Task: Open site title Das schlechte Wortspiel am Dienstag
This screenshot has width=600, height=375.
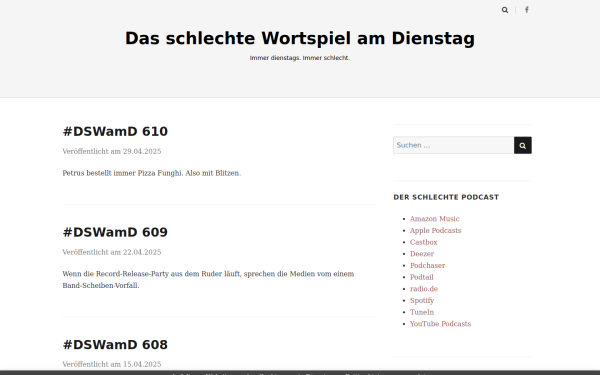Action: pyautogui.click(x=300, y=38)
